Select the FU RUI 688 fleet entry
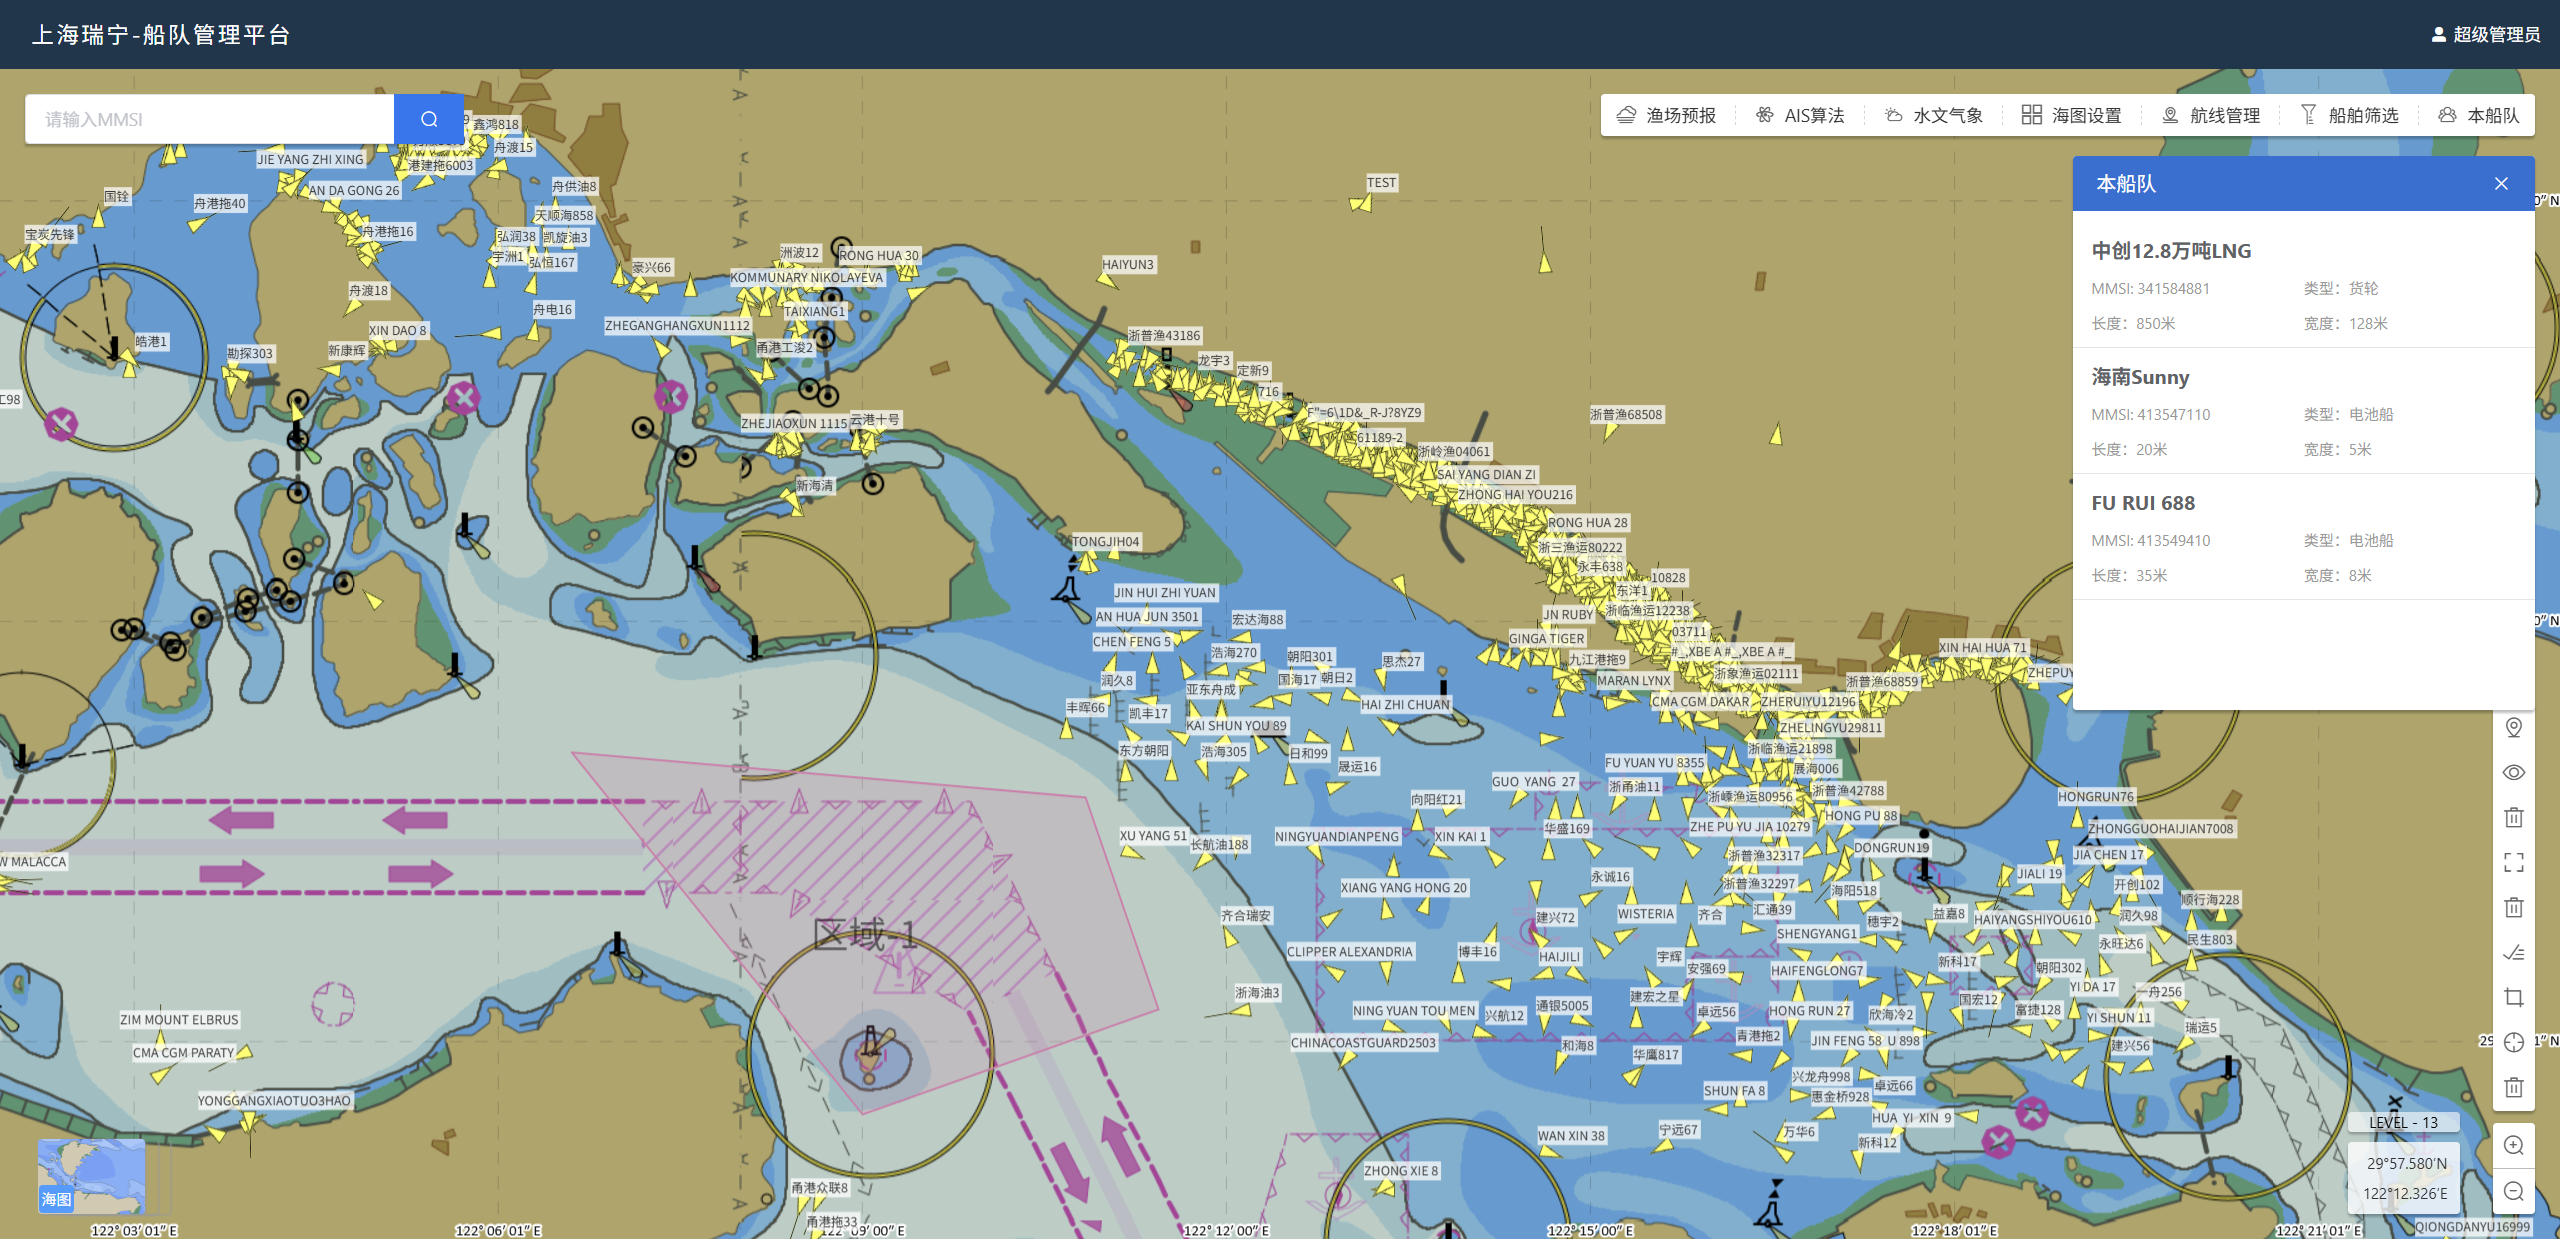 (2304, 537)
